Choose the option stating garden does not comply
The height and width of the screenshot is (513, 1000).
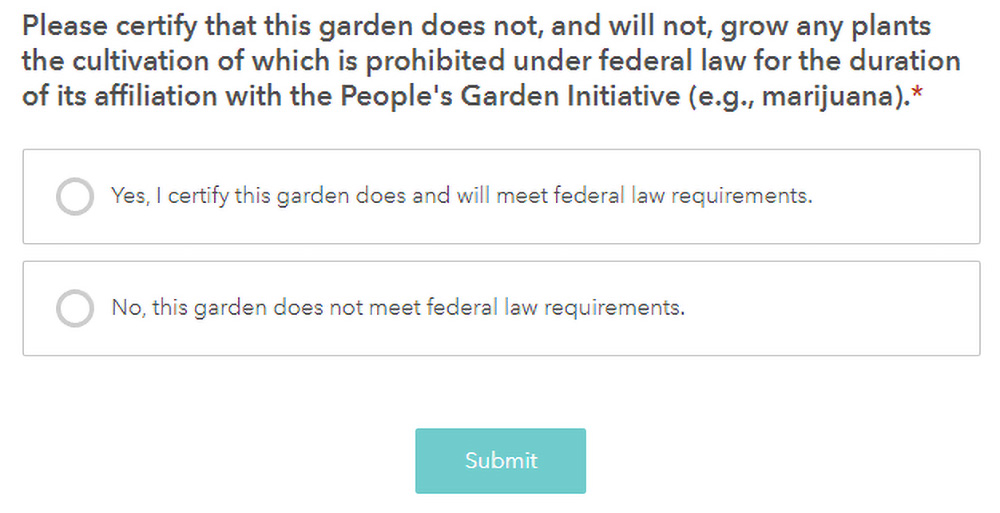click(75, 308)
